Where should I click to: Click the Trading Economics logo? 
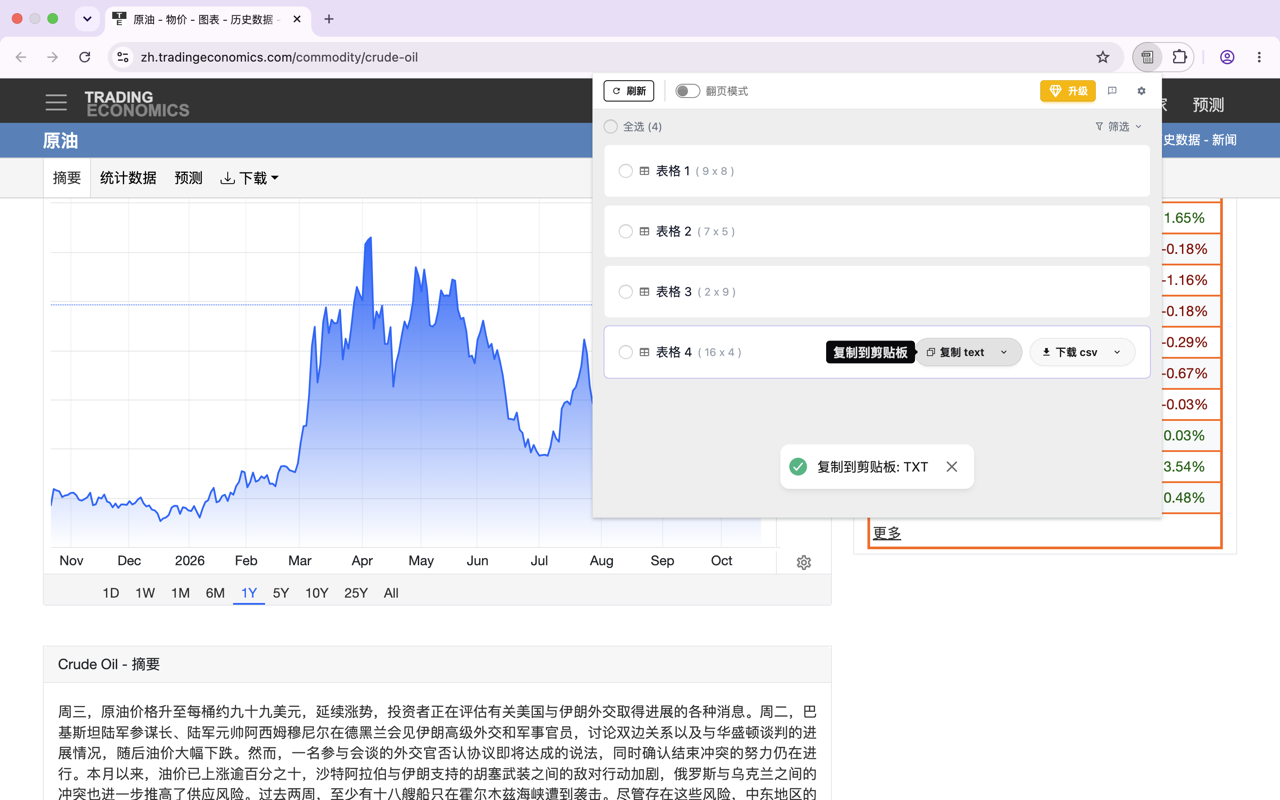coord(136,104)
